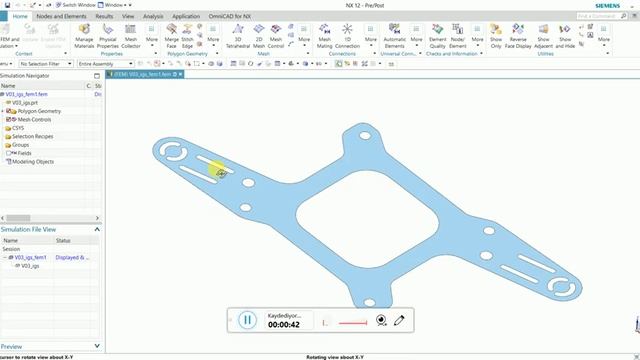This screenshot has height=360, width=640.
Task: Select V03_igs.prt in the navigator
Action: pos(24,103)
